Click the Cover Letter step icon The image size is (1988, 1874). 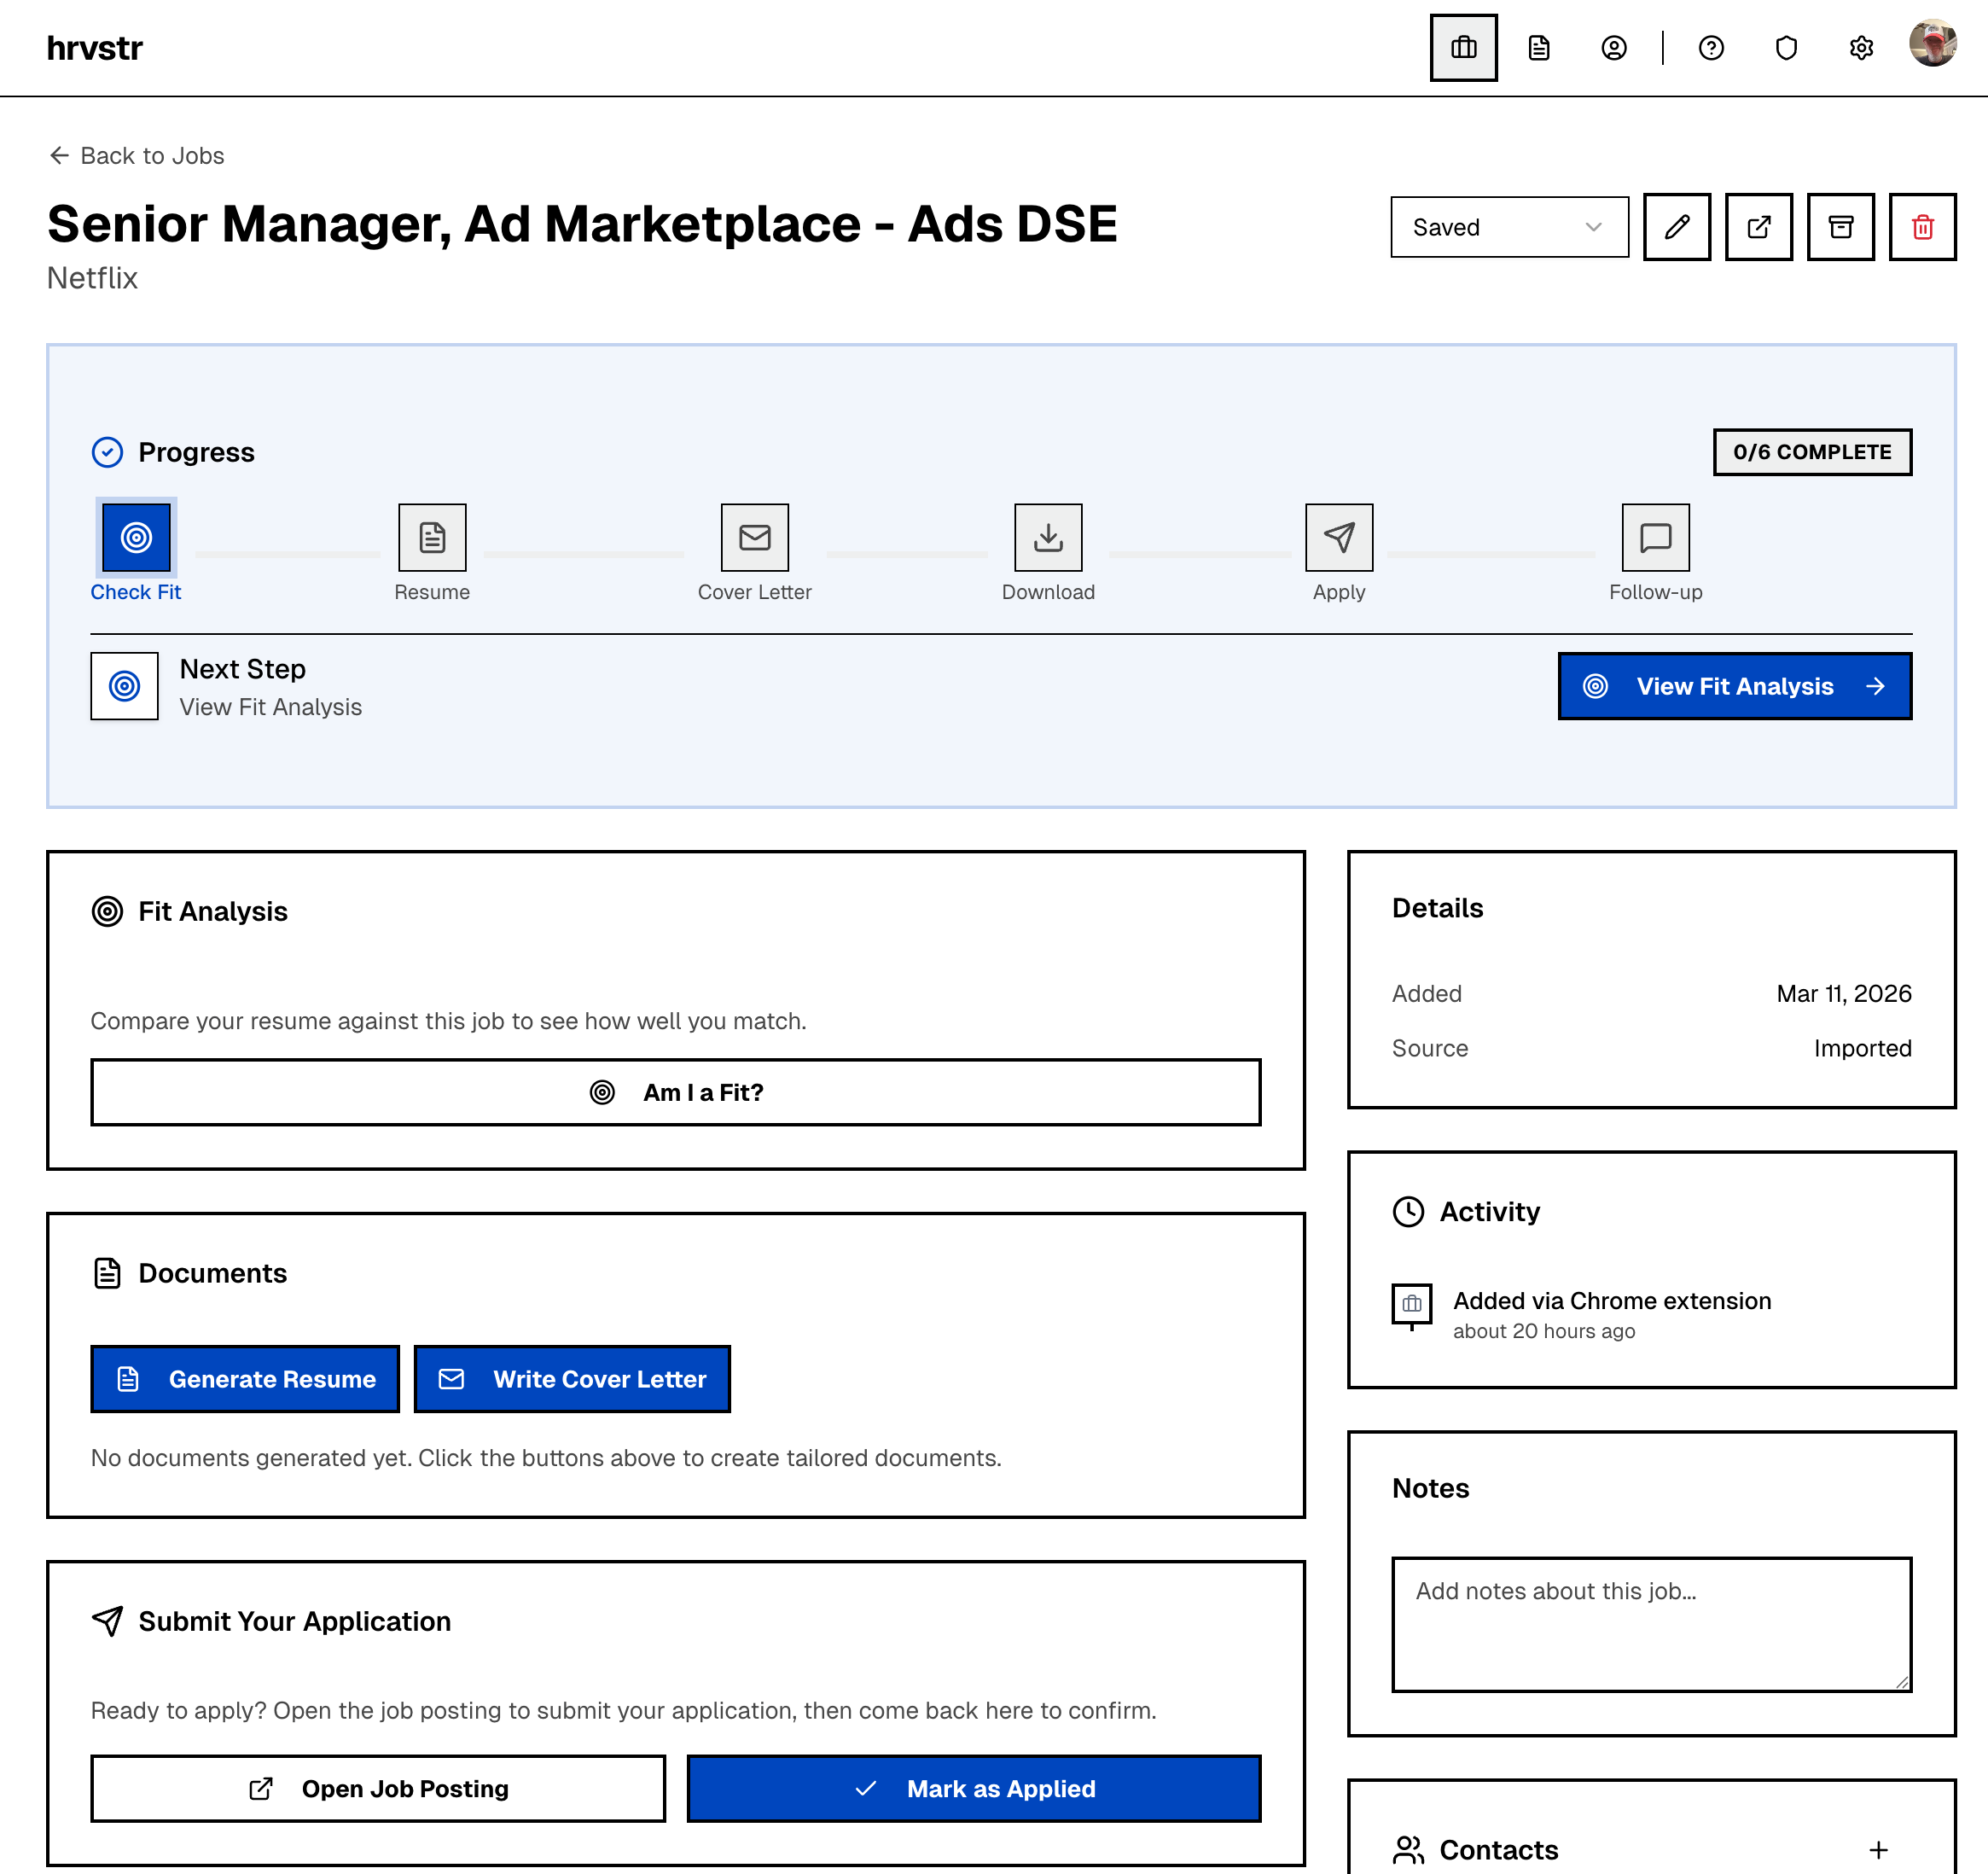pos(755,537)
